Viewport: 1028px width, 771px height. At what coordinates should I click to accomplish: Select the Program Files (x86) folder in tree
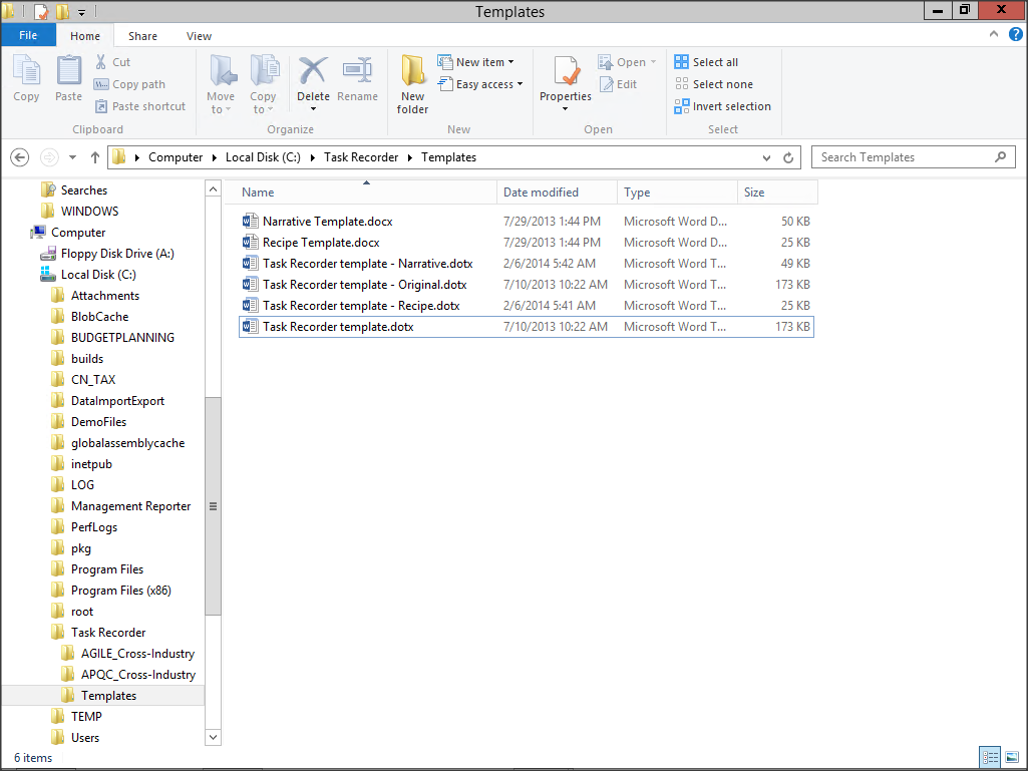point(121,590)
